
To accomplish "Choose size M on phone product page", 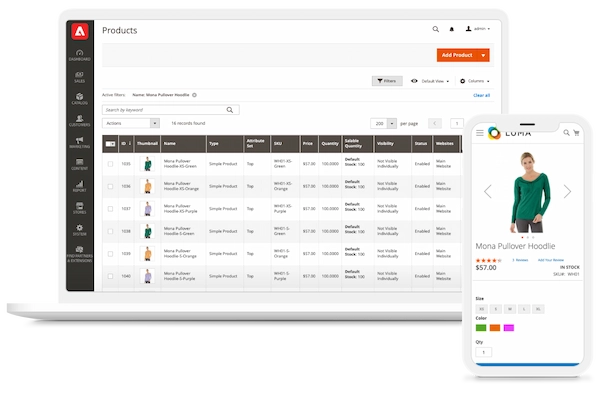I will [x=510, y=309].
